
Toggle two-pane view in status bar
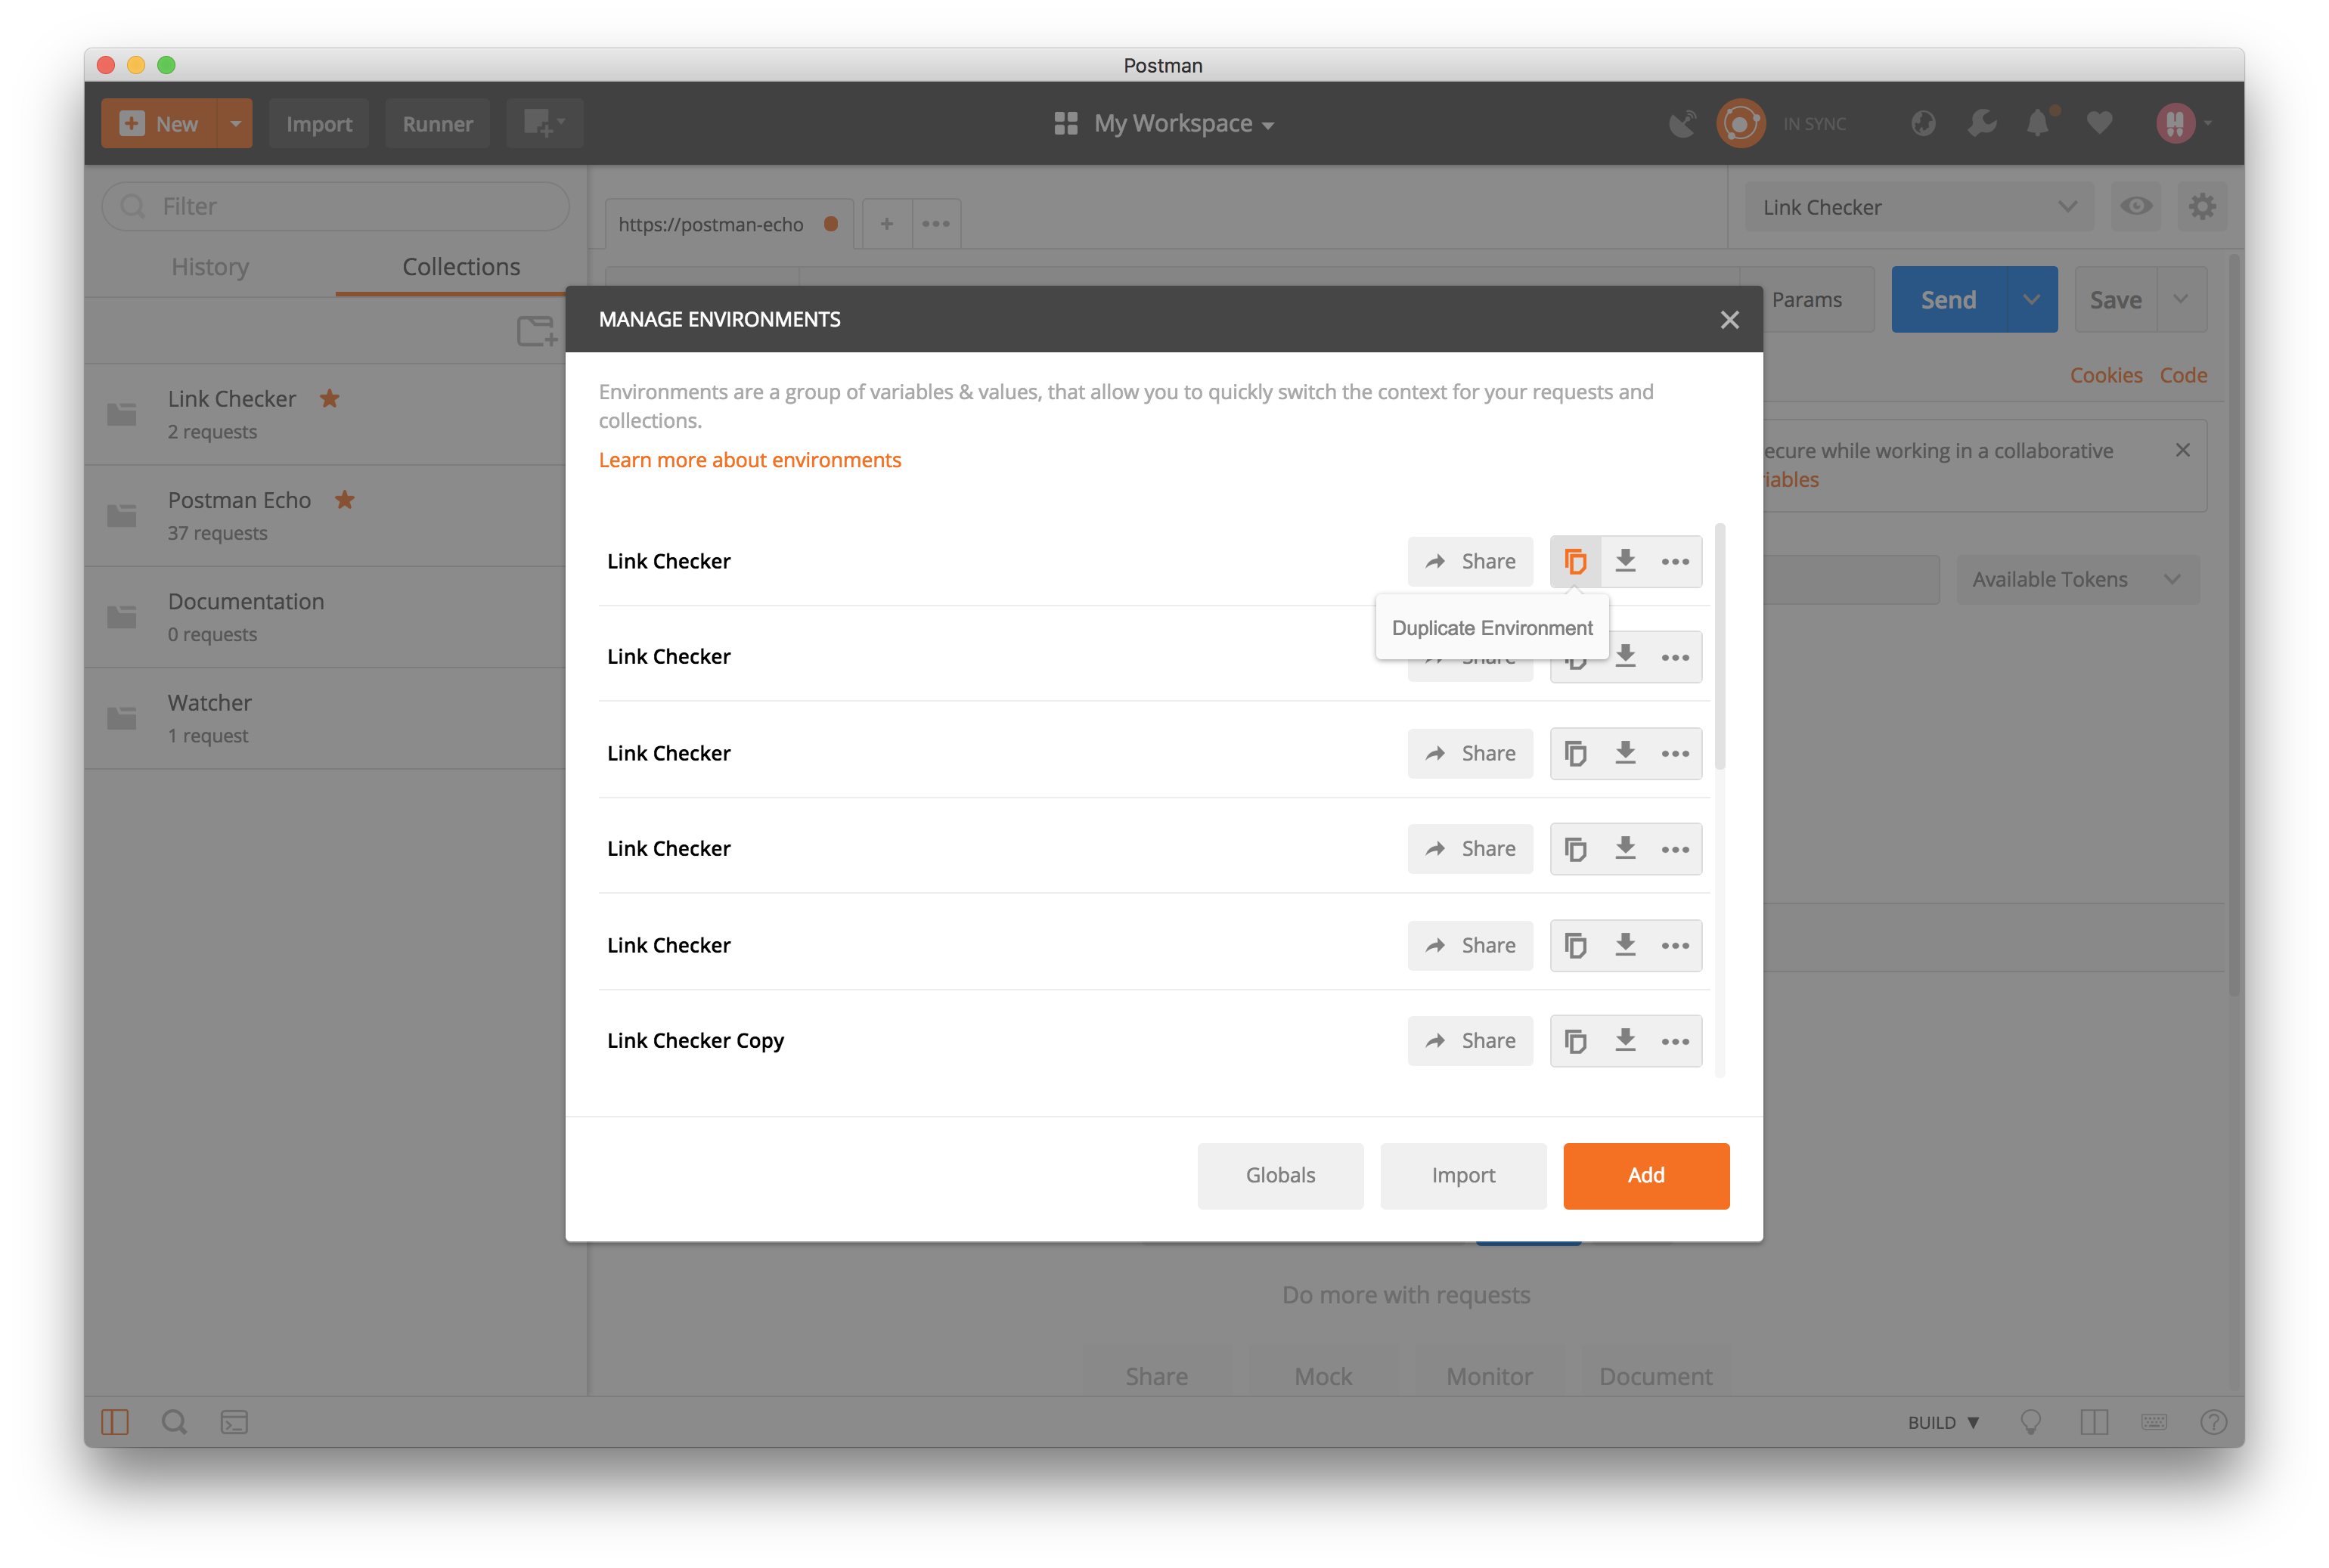pyautogui.click(x=2093, y=1422)
